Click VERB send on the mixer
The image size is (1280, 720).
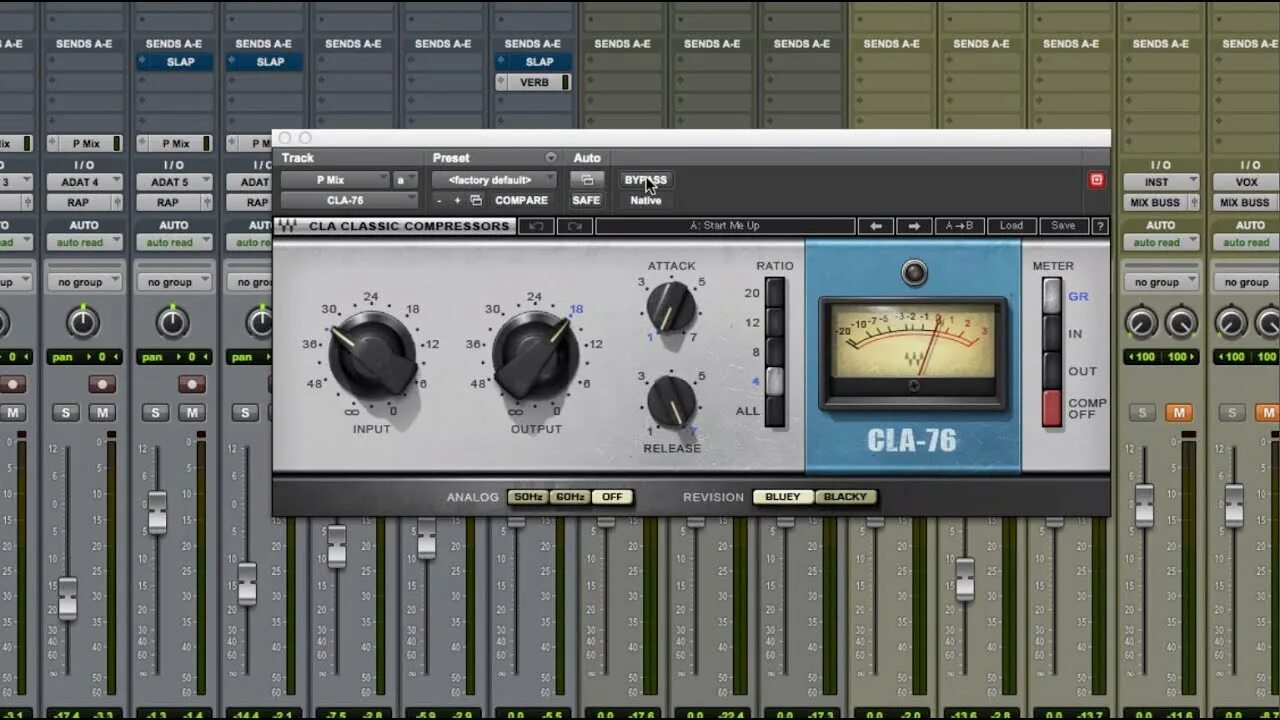[x=533, y=82]
